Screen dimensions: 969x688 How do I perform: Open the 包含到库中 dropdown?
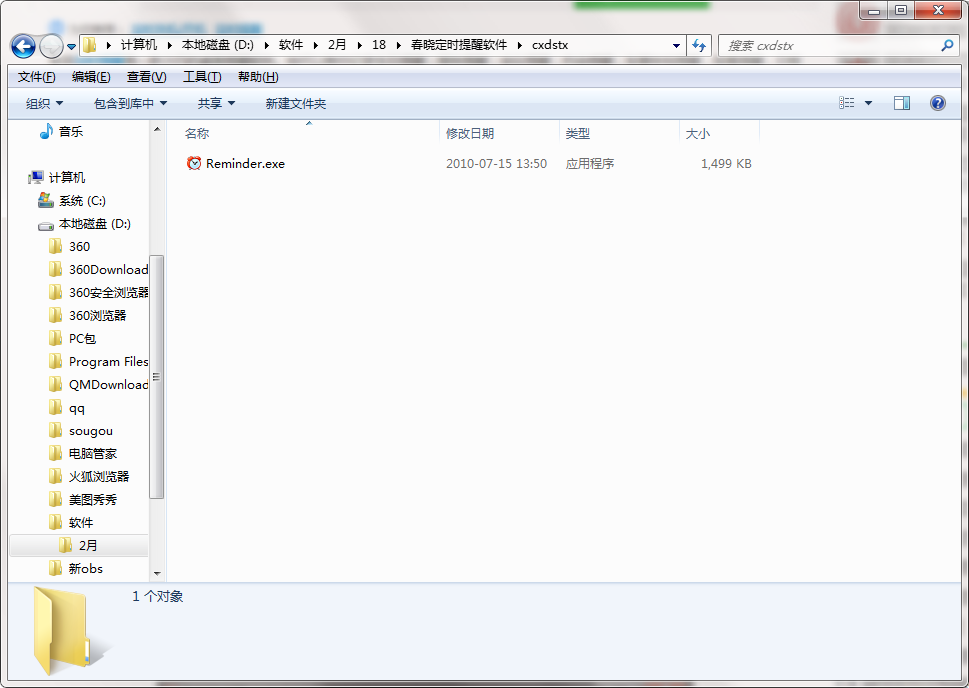[x=130, y=103]
